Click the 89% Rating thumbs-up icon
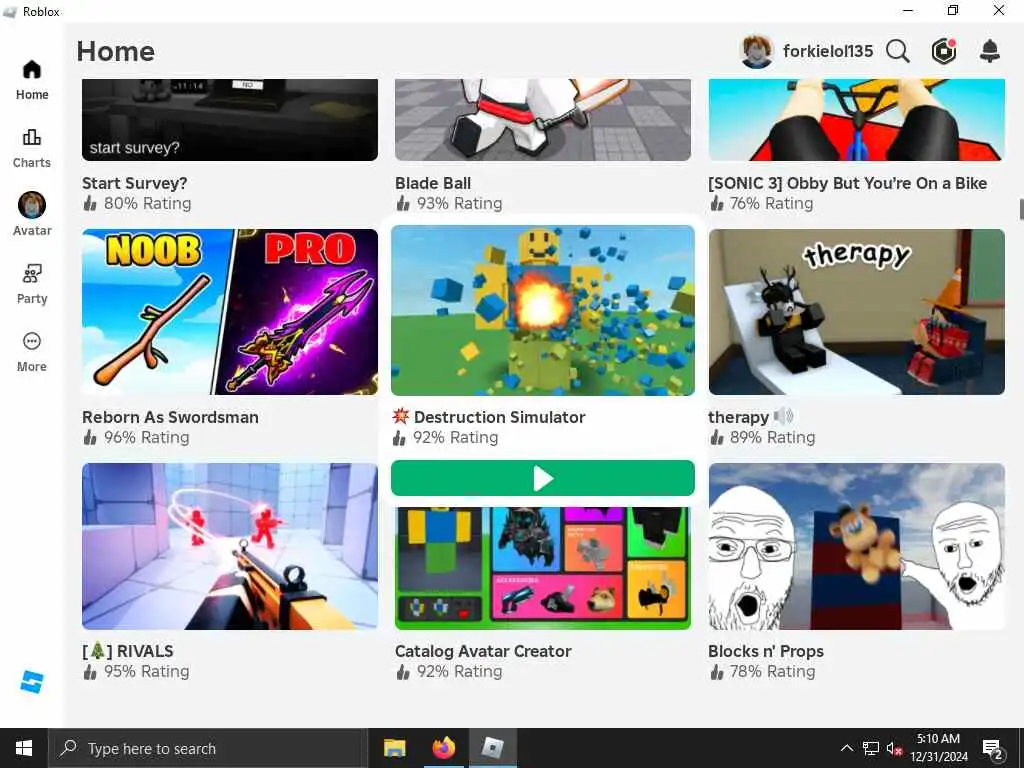The image size is (1024, 768). click(716, 437)
